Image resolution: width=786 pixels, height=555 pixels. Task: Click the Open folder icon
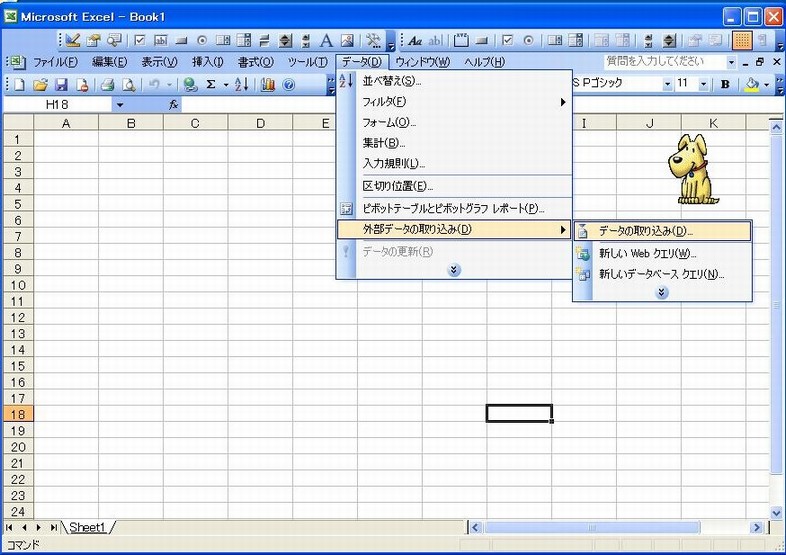(40, 85)
